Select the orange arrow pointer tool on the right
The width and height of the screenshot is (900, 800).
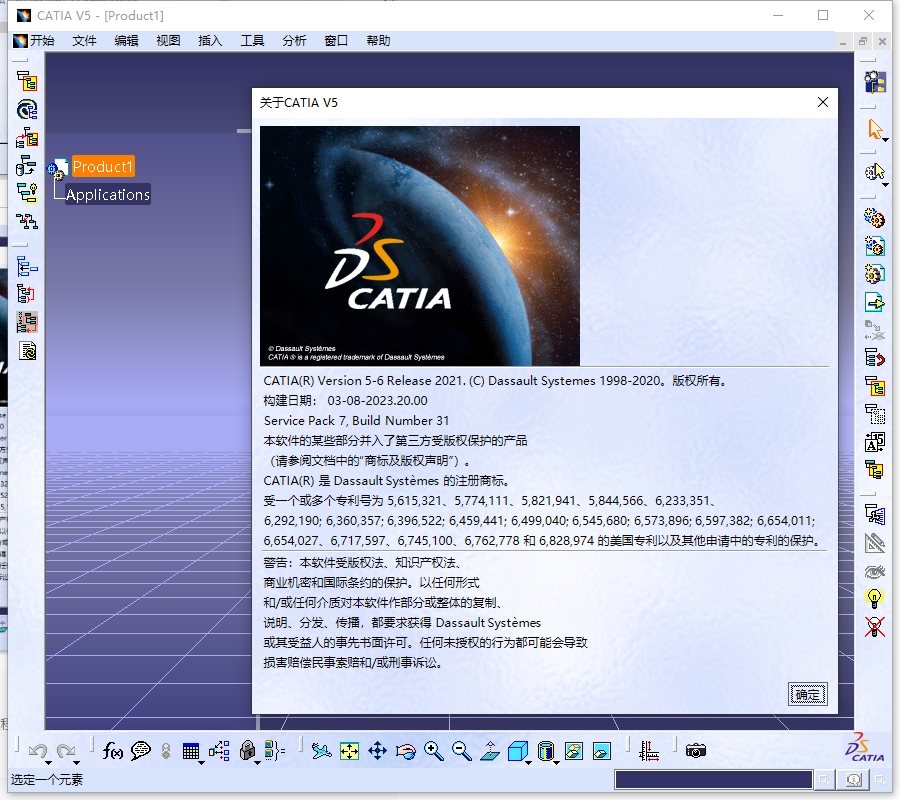pyautogui.click(x=874, y=128)
